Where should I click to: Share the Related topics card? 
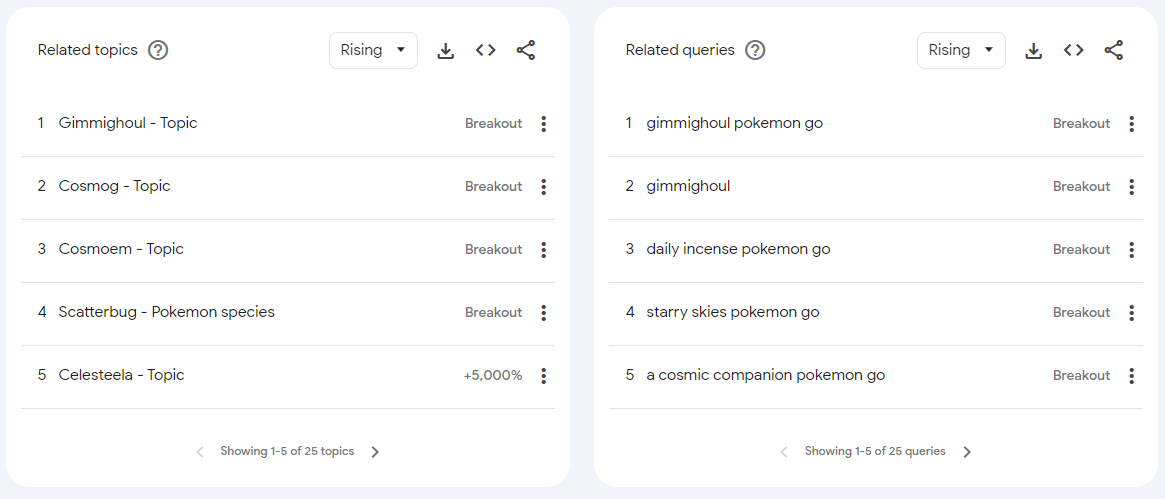(x=526, y=50)
